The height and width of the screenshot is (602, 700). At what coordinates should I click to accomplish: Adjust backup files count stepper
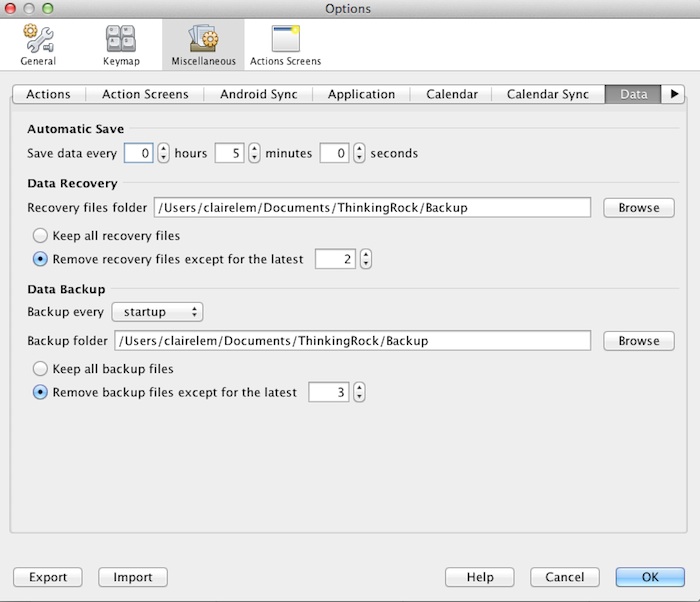[358, 392]
